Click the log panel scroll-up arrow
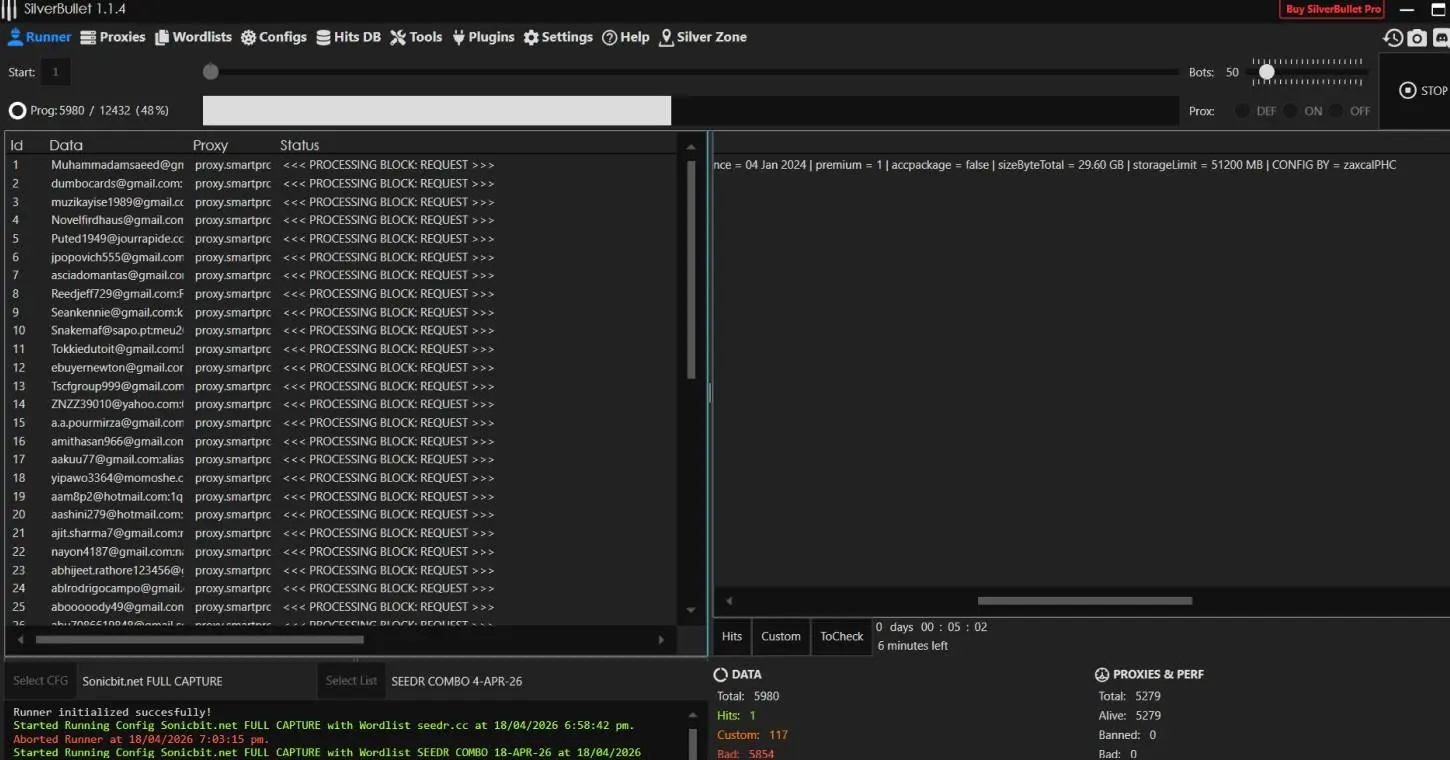The image size is (1450, 760). click(691, 715)
